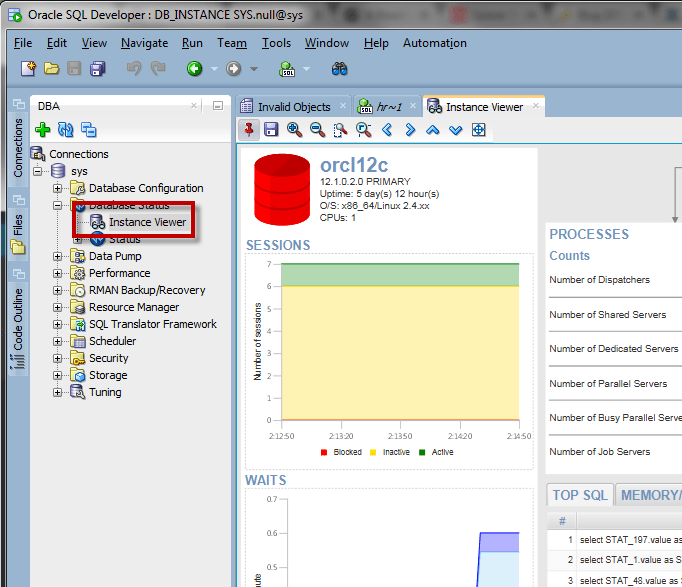
Task: Open dropdown arrow next to Back button
Action: [x=214, y=69]
